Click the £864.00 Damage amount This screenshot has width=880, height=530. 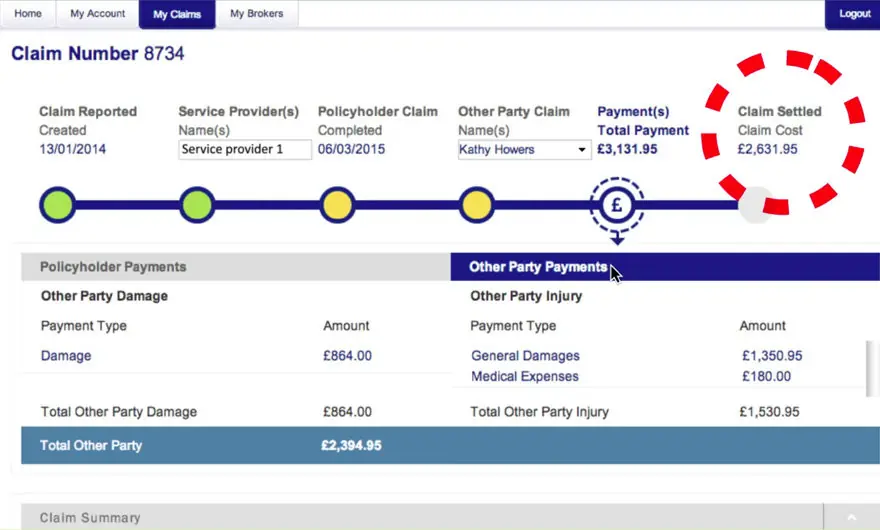[347, 356]
